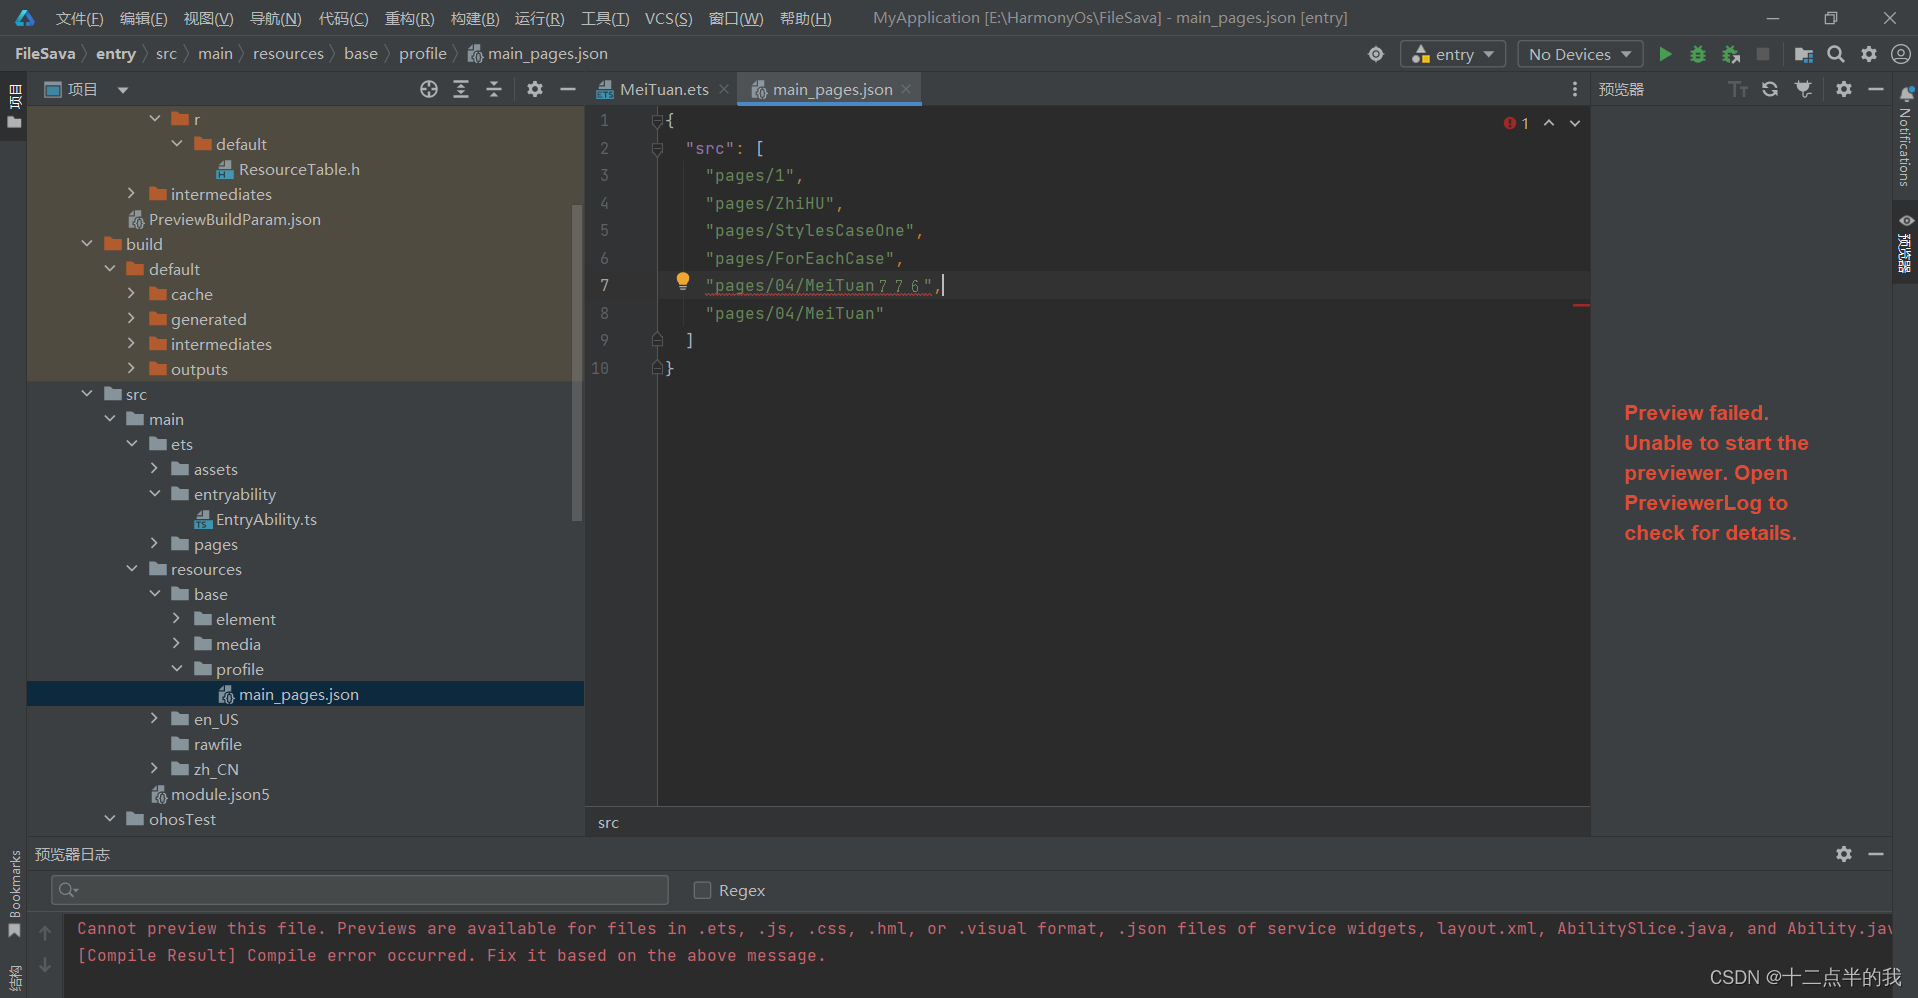The height and width of the screenshot is (998, 1918).
Task: Hide the project panel with minus icon
Action: [568, 89]
